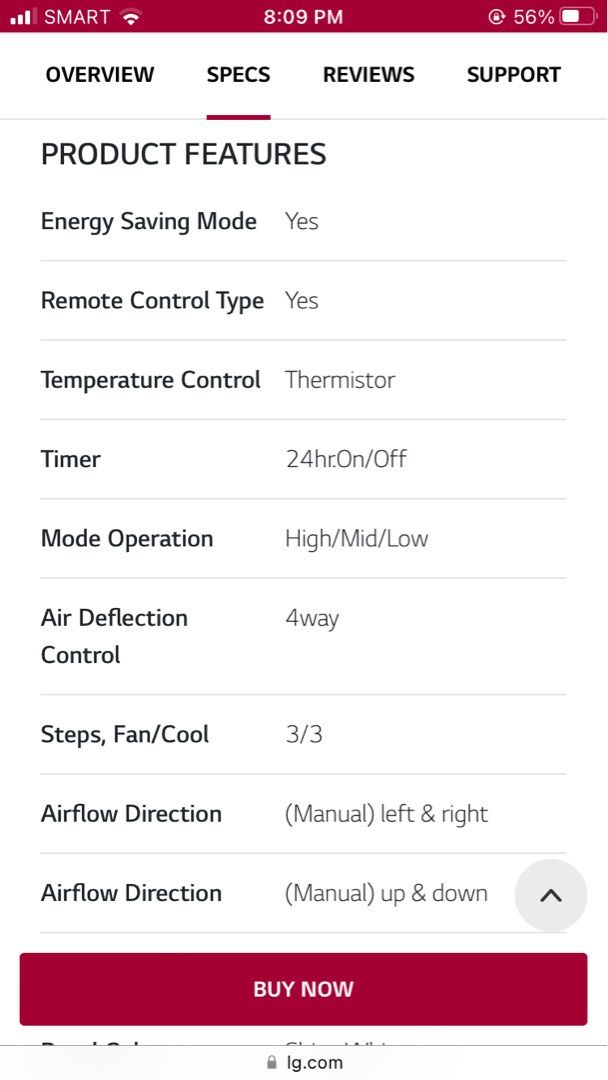Image resolution: width=608 pixels, height=1080 pixels.
Task: Tap the 8:09 PM clock
Action: tap(303, 17)
